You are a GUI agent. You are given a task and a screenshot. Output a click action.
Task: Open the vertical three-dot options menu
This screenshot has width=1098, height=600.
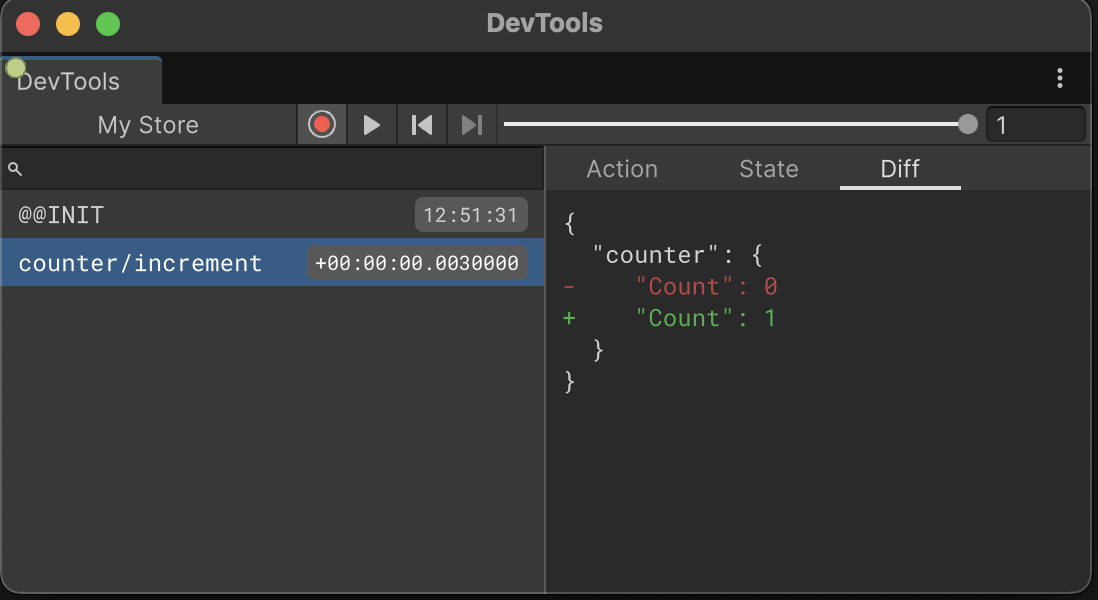tap(1060, 77)
